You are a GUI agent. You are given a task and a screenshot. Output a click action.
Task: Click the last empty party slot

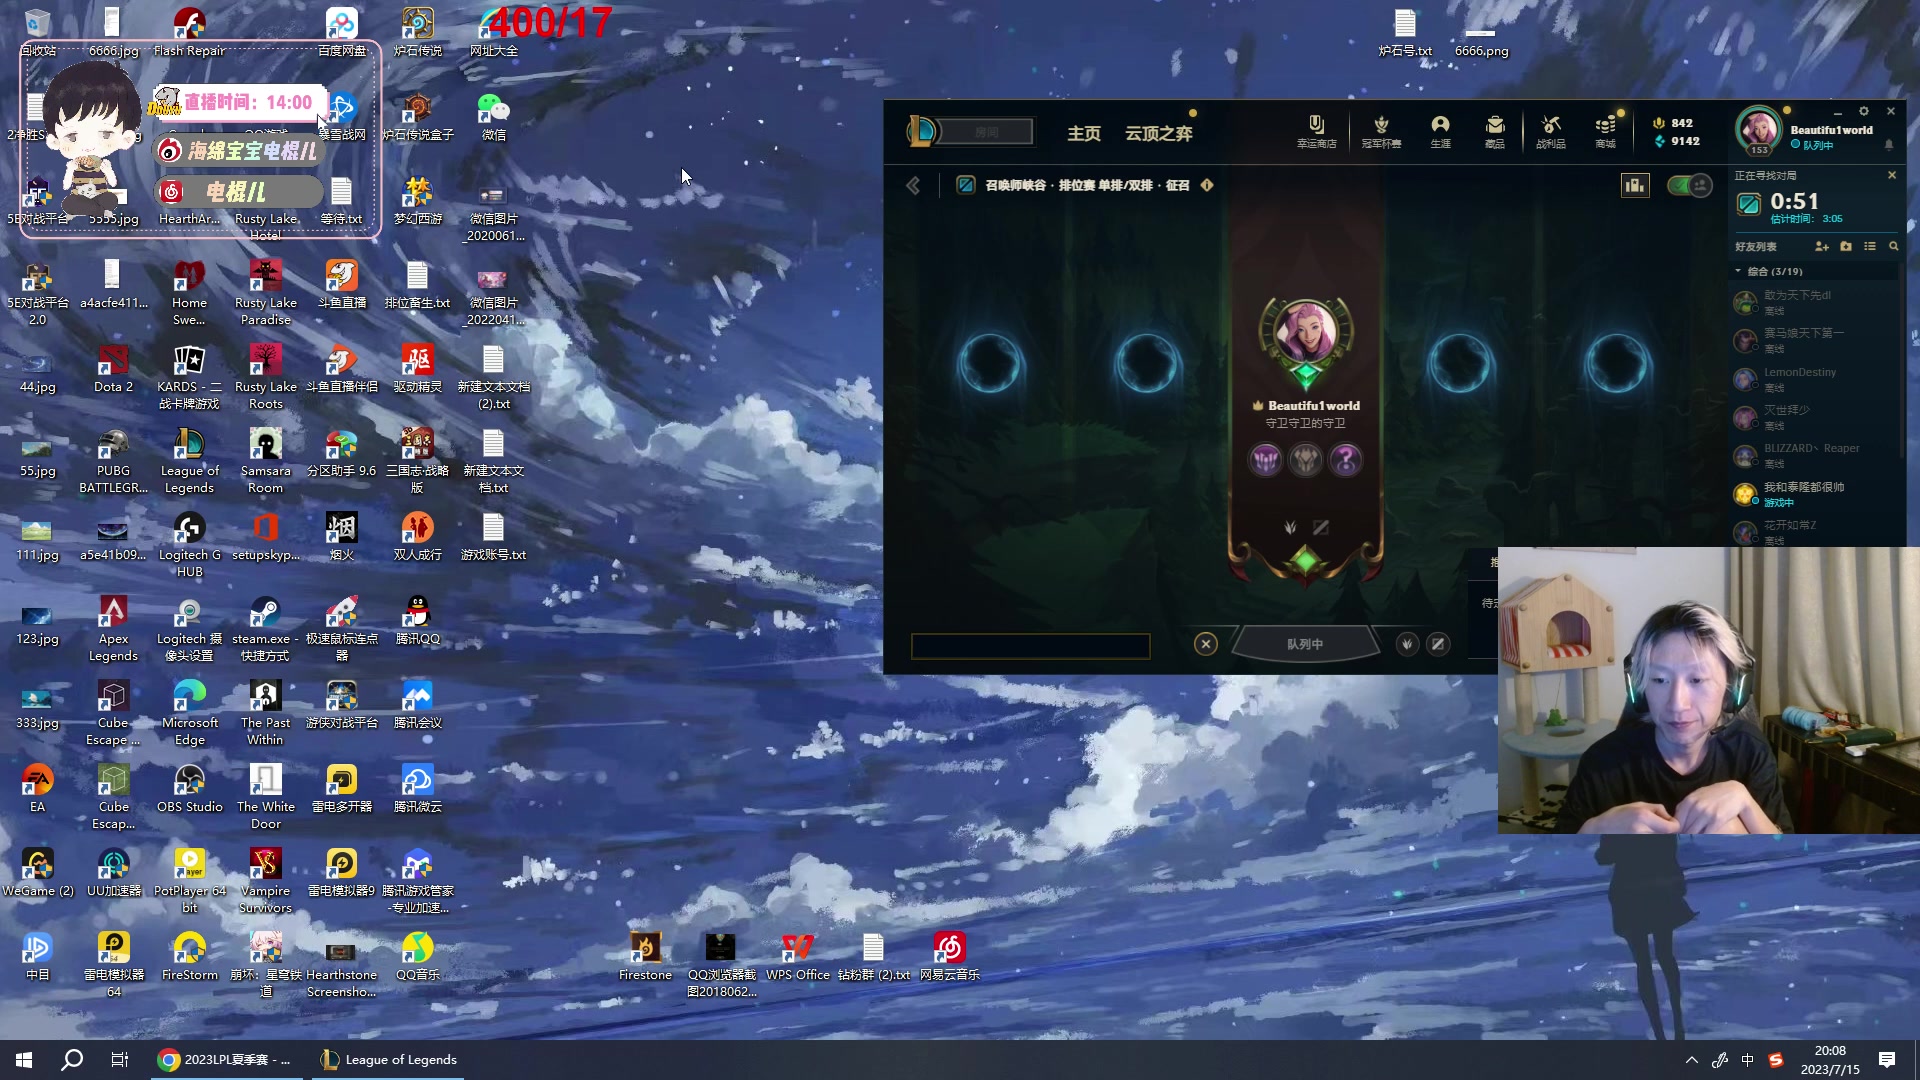tap(1617, 362)
